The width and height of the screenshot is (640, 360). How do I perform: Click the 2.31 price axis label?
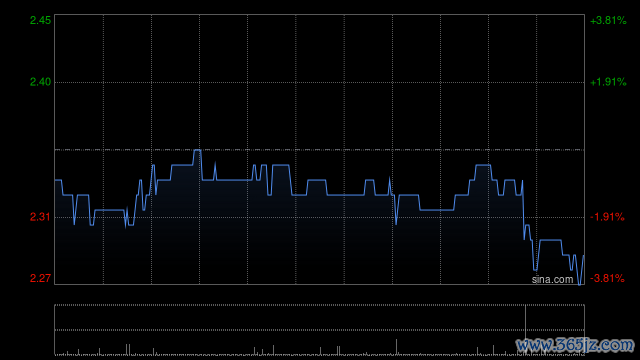point(40,217)
